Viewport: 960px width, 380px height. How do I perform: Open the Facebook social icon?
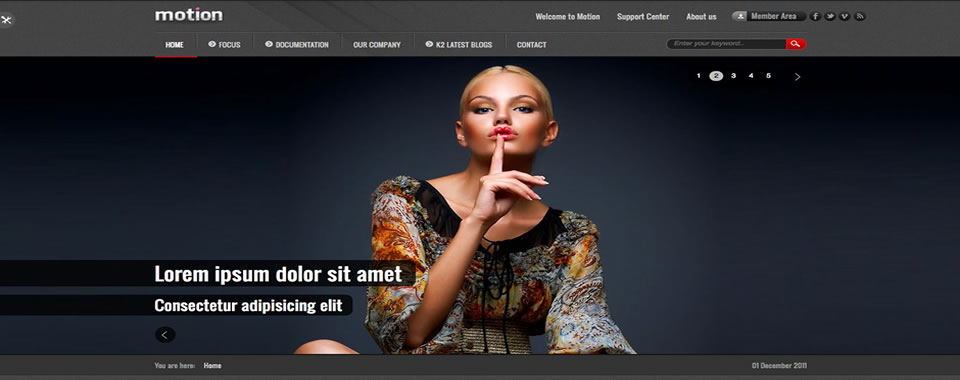[x=816, y=17]
